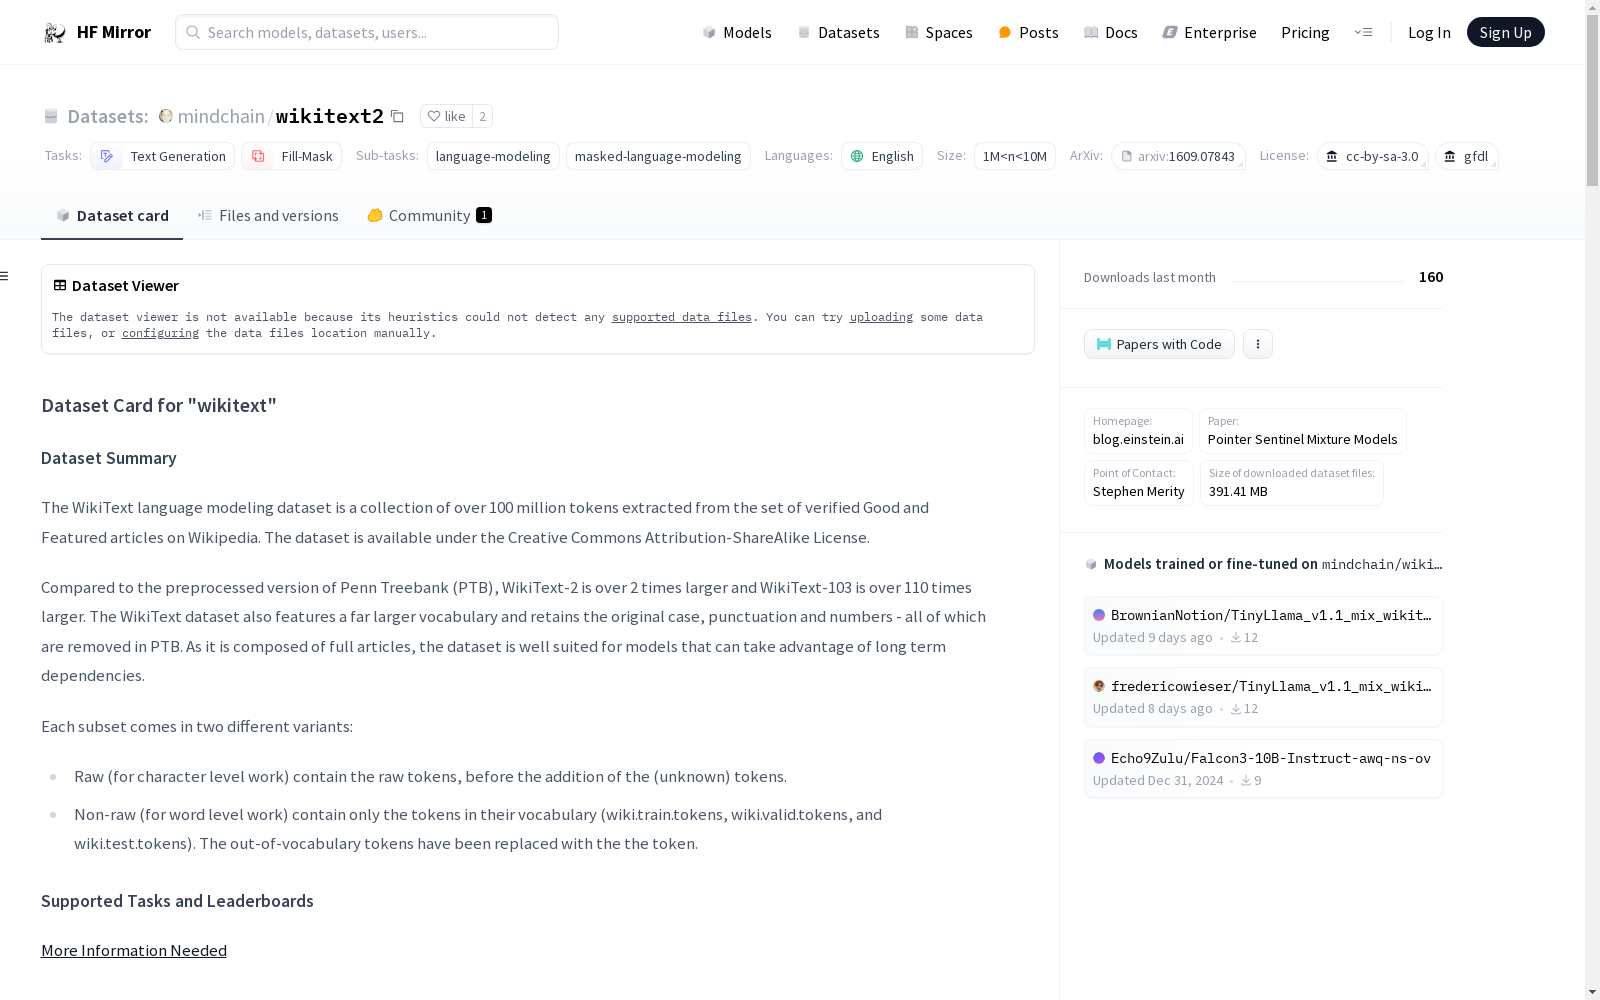Click the cc-by-sa-3.0 license tag
1600x1000 pixels.
pyautogui.click(x=1372, y=156)
